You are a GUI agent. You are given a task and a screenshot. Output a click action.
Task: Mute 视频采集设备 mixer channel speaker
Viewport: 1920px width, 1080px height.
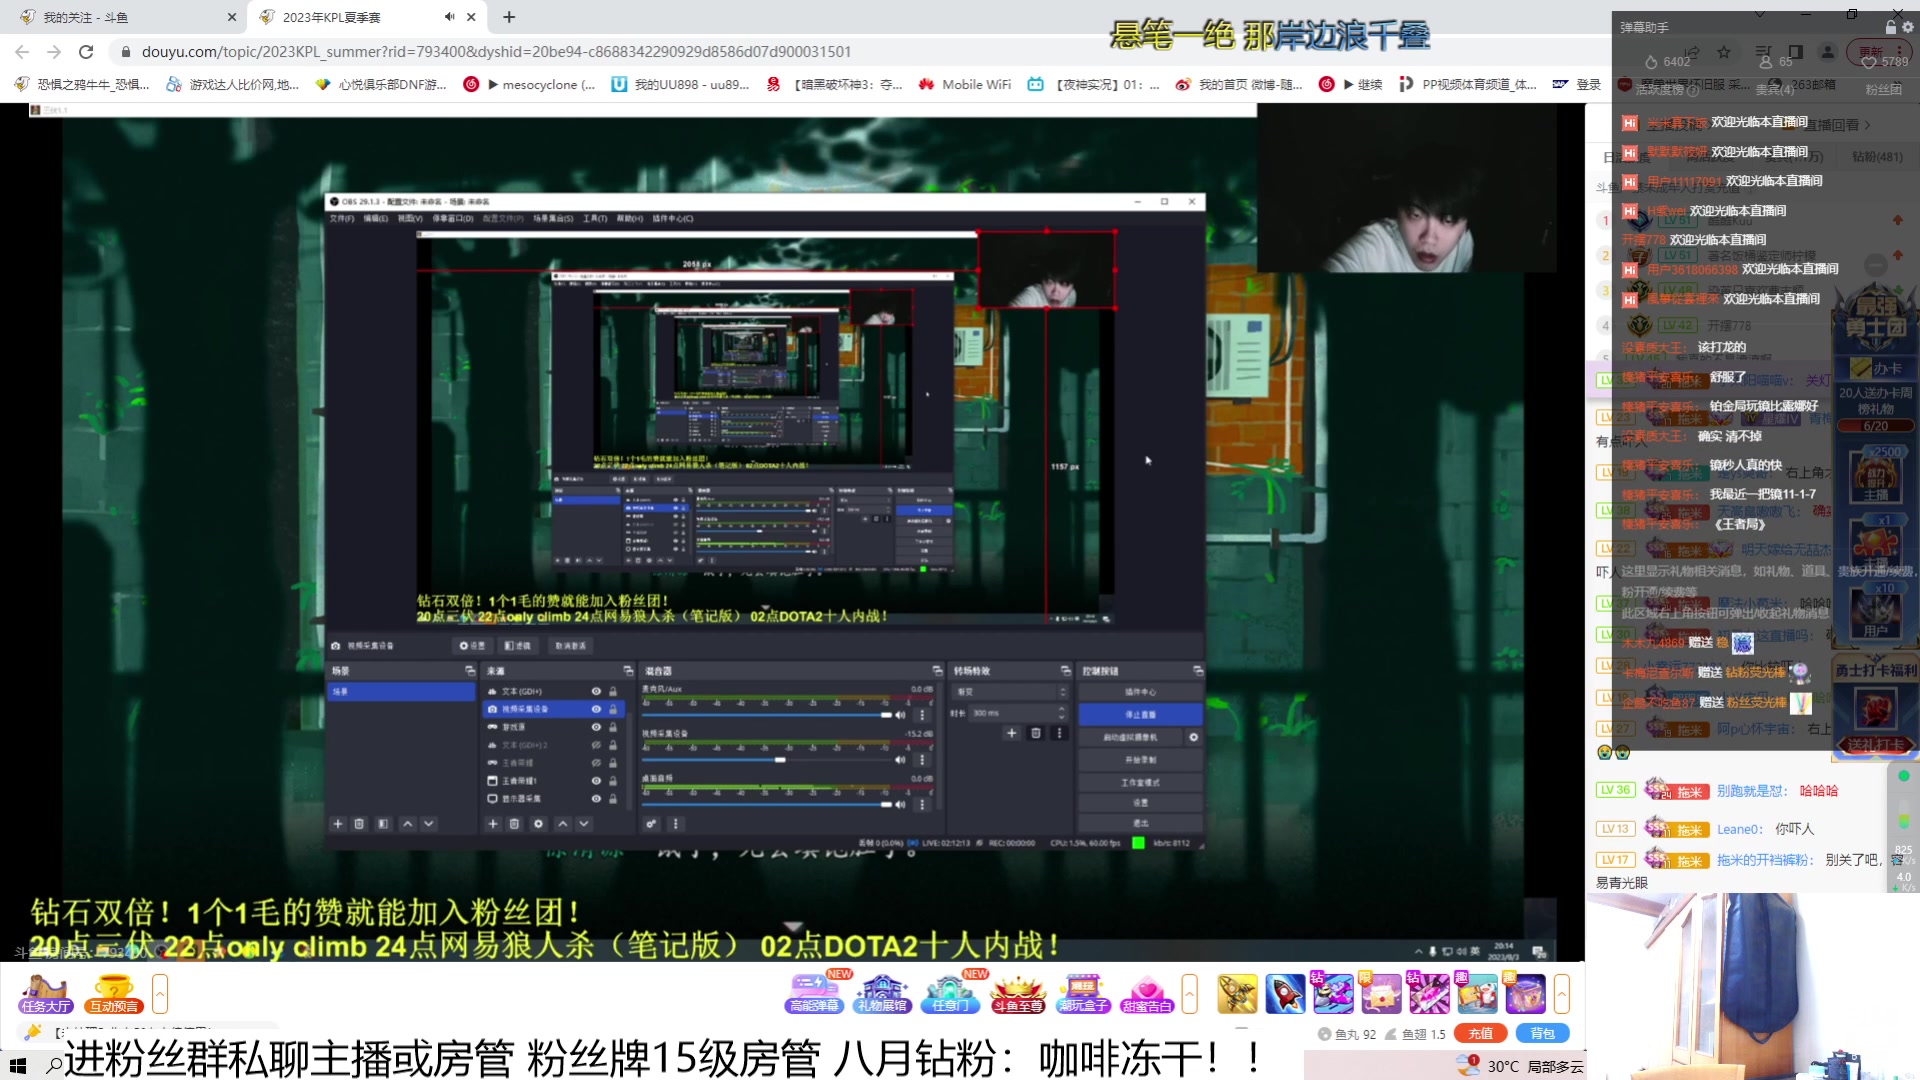[x=901, y=760]
